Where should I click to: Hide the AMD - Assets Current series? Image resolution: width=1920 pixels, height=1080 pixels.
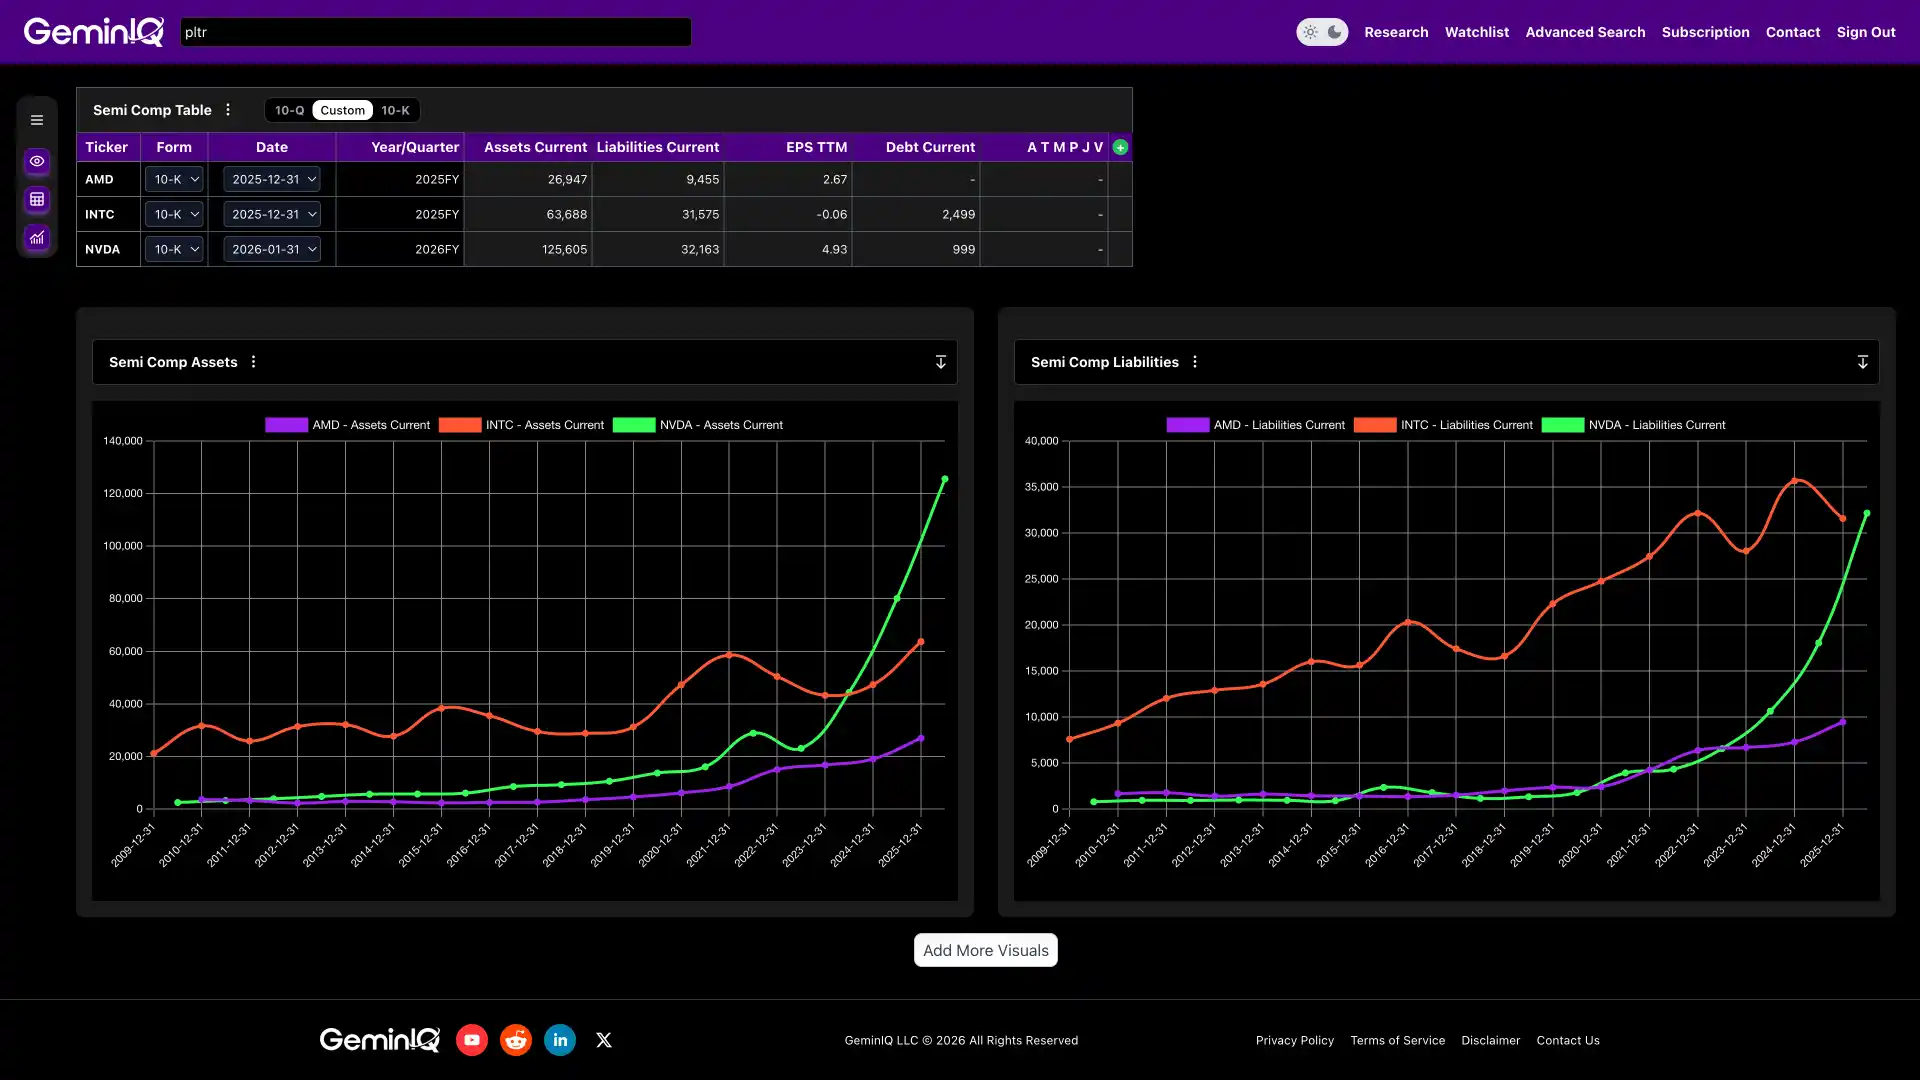pyautogui.click(x=347, y=425)
